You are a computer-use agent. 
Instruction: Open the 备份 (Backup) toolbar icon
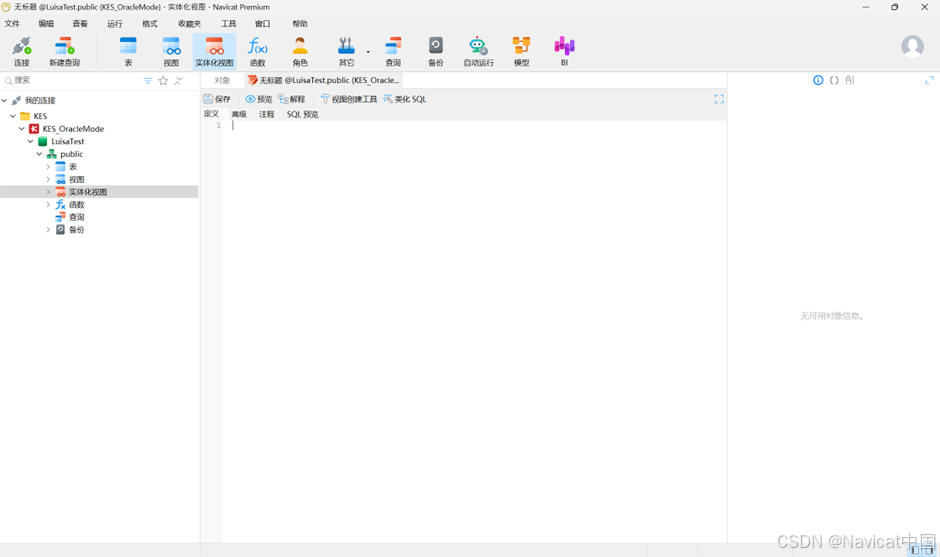tap(436, 52)
